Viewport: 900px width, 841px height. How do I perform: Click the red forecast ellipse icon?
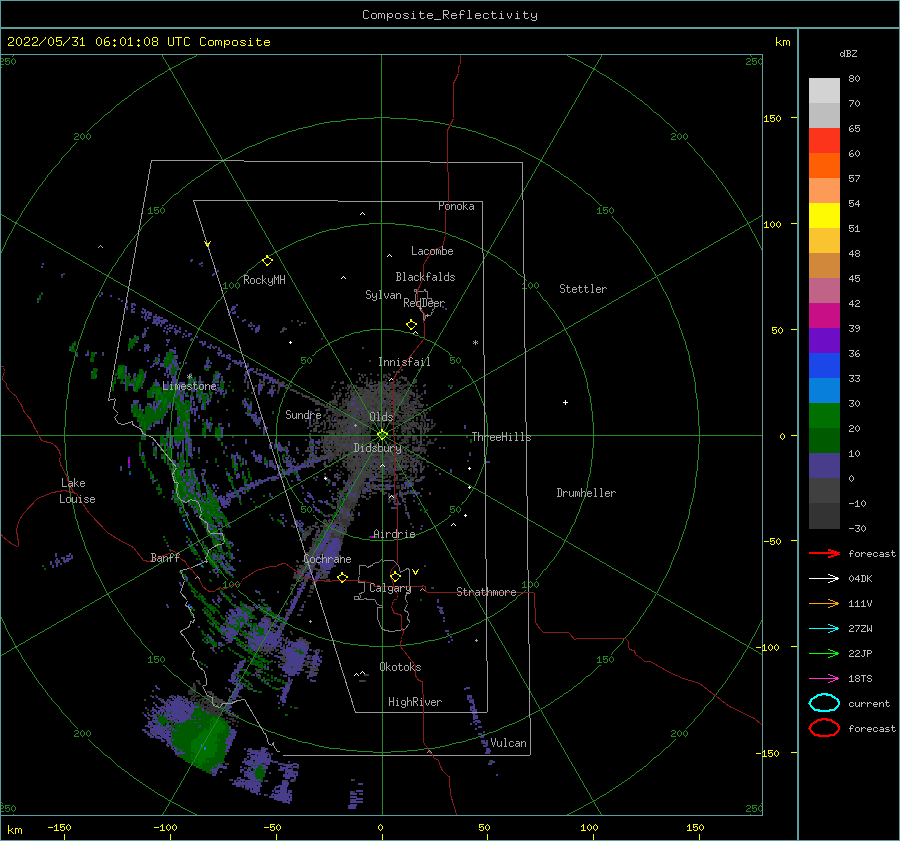coord(824,728)
